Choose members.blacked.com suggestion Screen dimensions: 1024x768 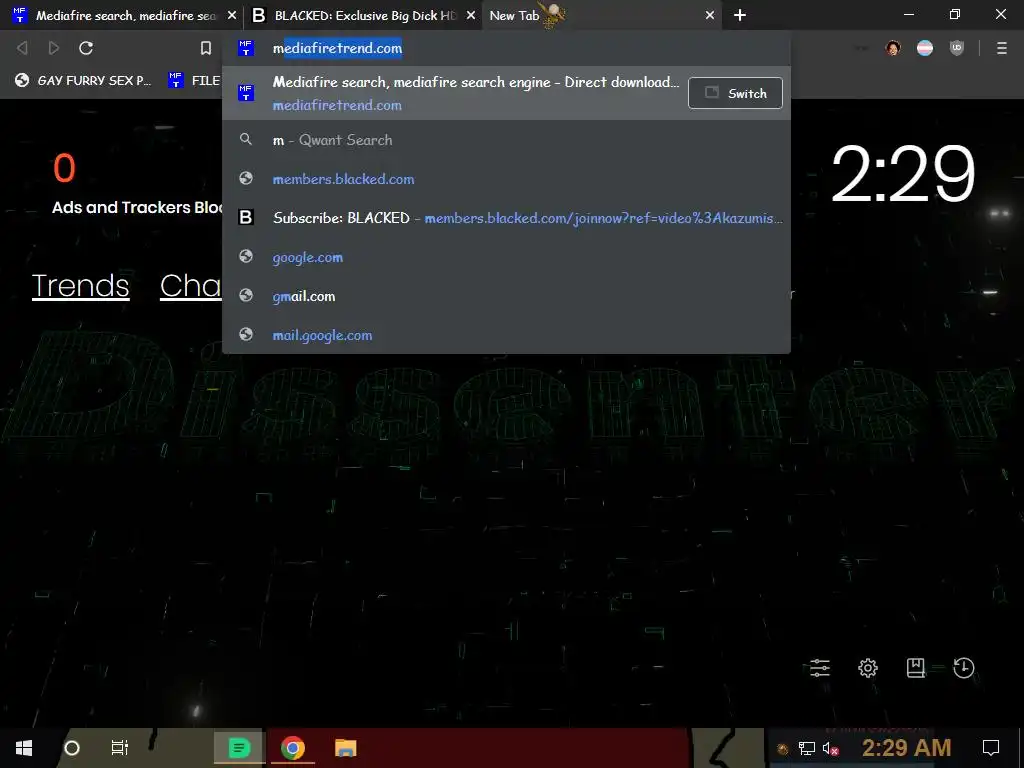click(507, 179)
